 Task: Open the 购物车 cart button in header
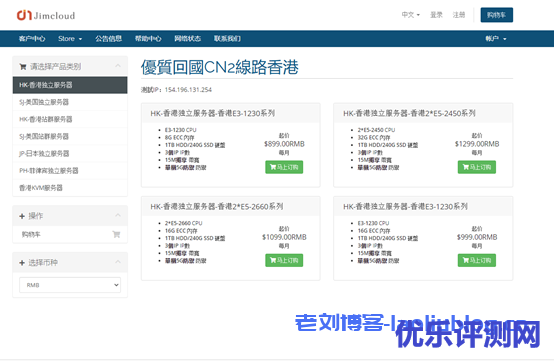[x=496, y=15]
